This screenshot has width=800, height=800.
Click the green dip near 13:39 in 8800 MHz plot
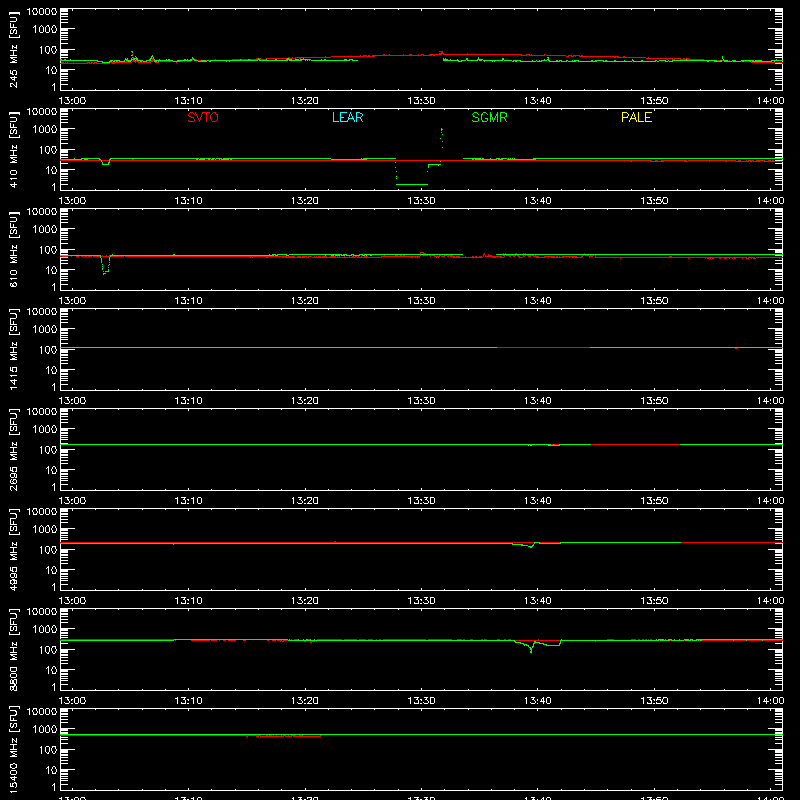point(532,648)
